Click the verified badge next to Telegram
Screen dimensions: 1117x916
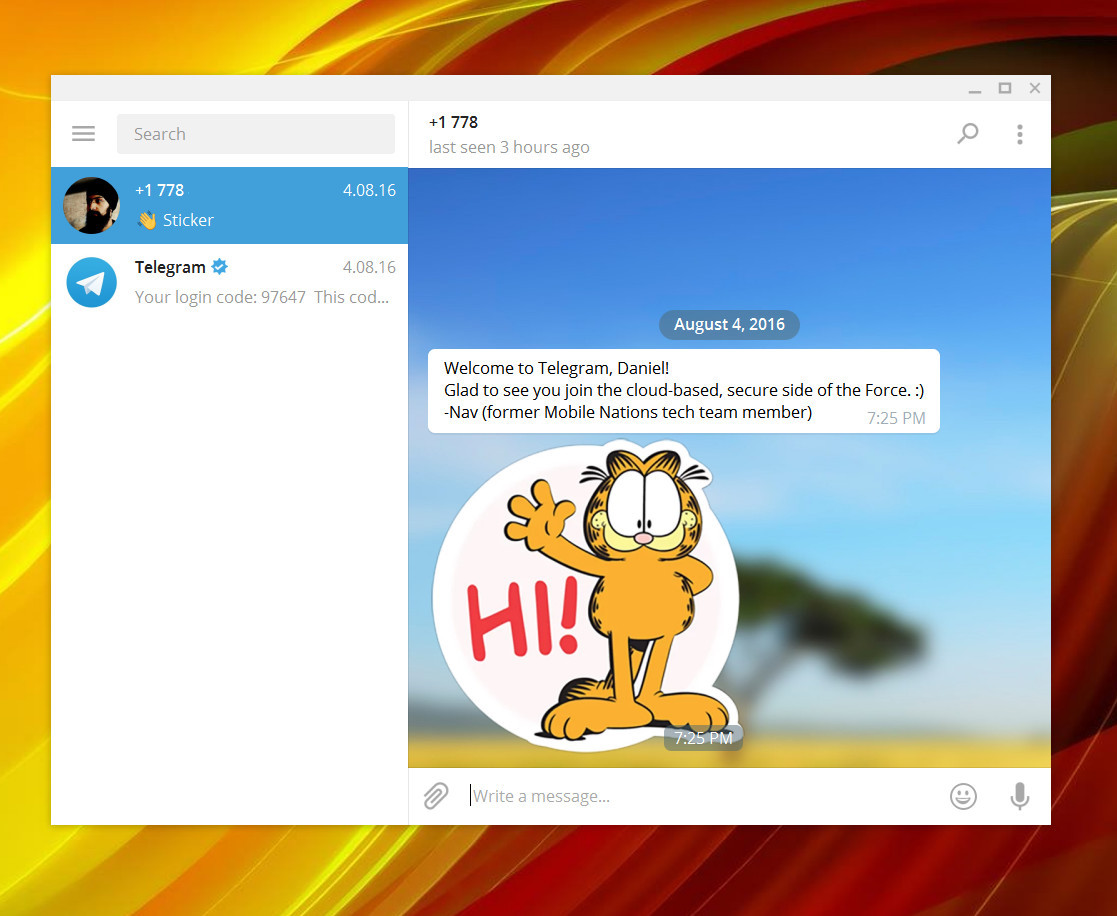(220, 267)
